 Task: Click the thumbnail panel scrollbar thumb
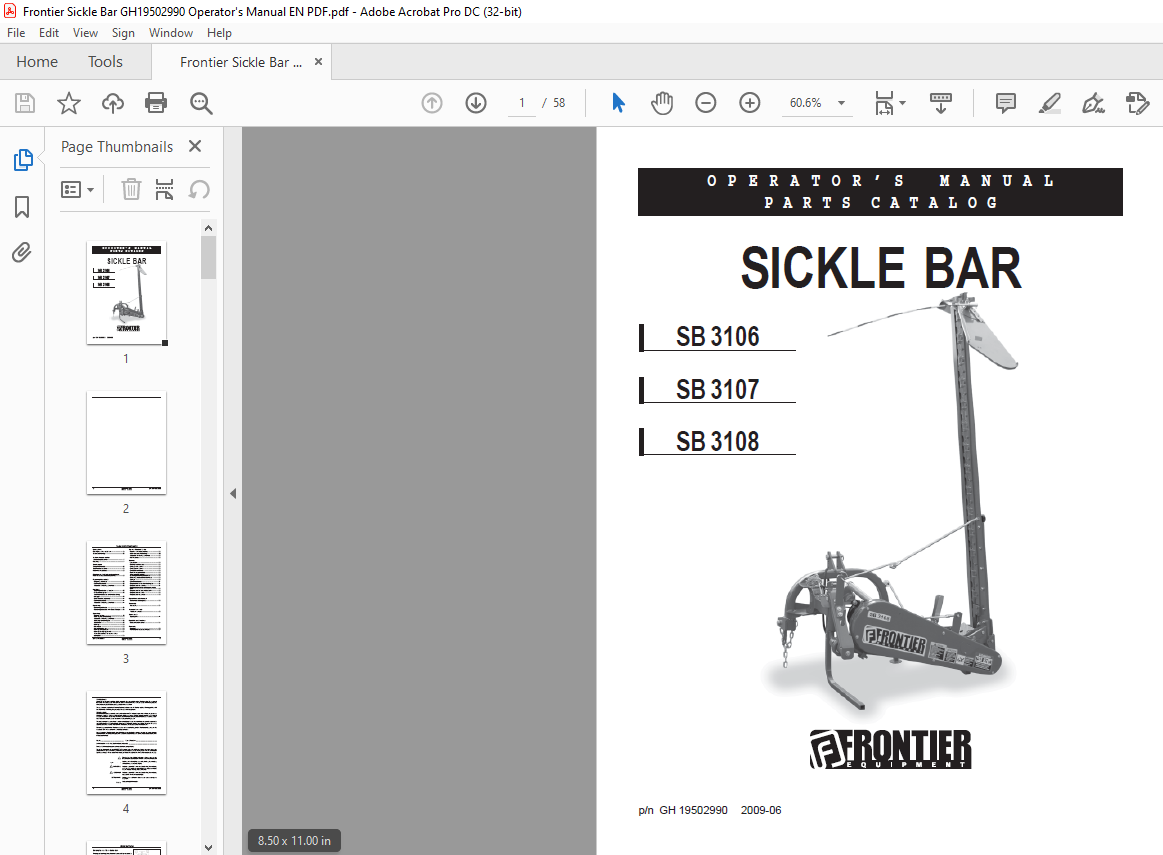[x=208, y=257]
